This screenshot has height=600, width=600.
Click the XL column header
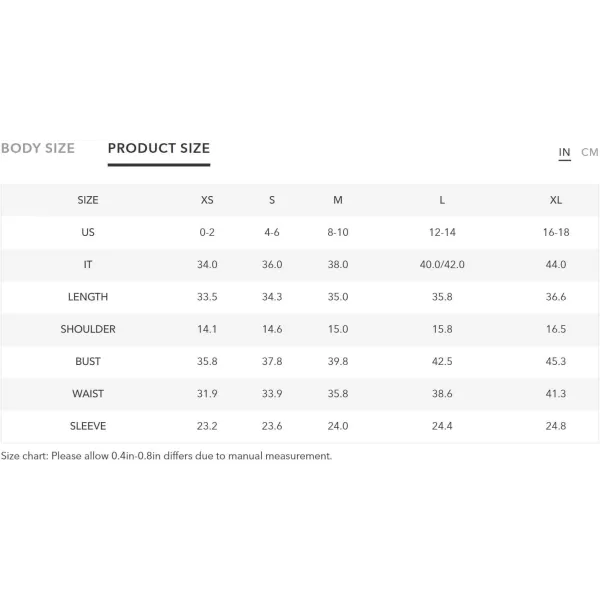pos(556,200)
